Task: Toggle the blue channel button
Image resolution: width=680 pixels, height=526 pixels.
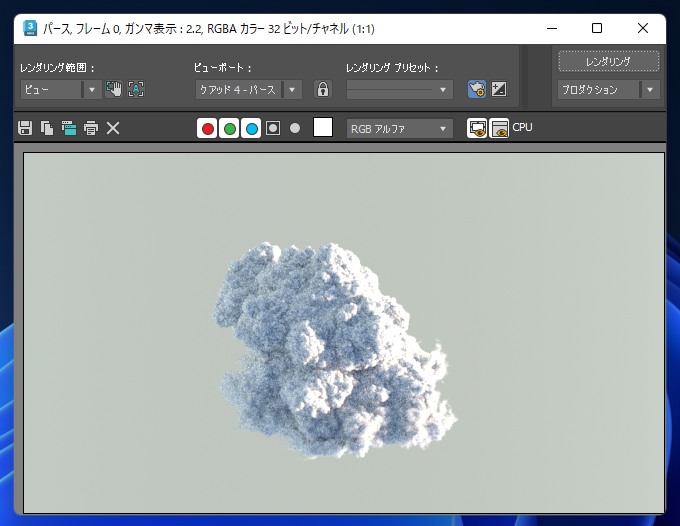Action: 251,128
